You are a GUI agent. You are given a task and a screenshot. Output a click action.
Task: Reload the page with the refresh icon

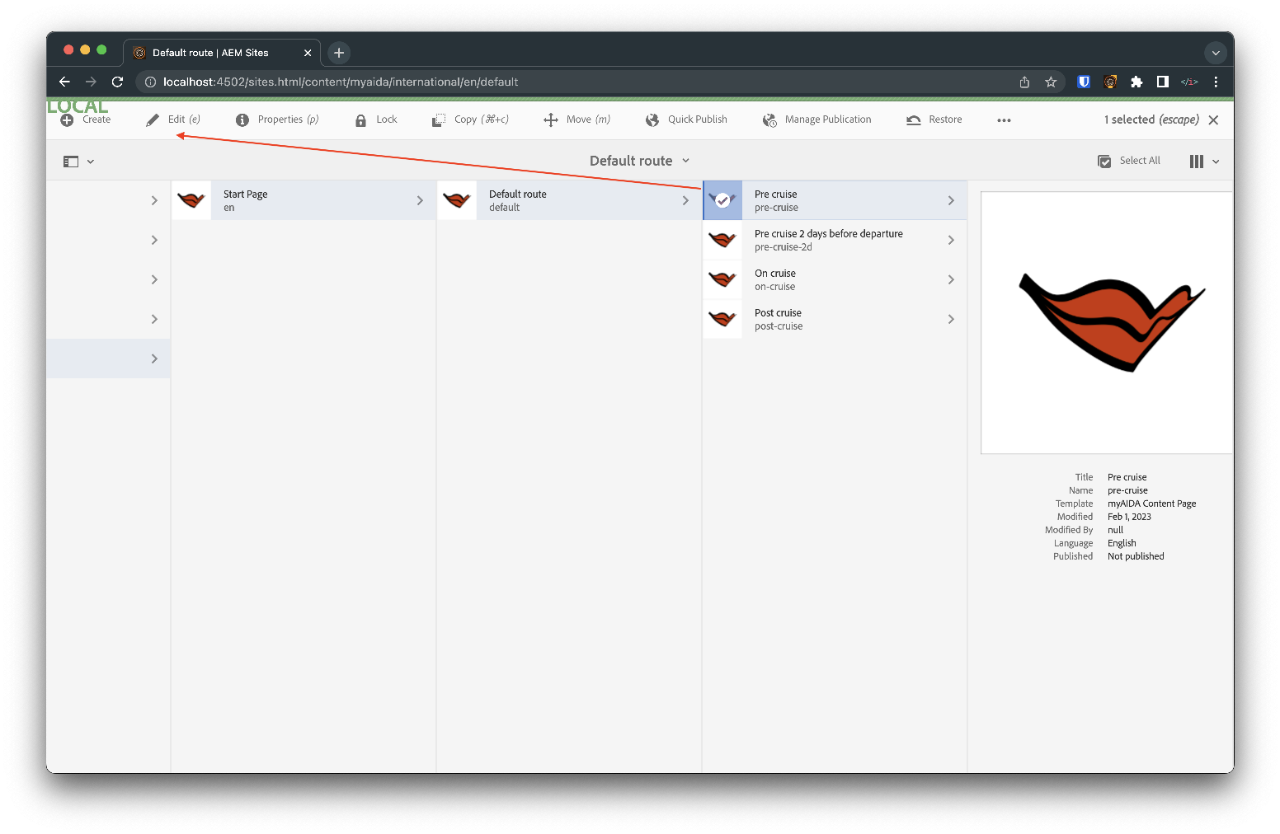[117, 82]
